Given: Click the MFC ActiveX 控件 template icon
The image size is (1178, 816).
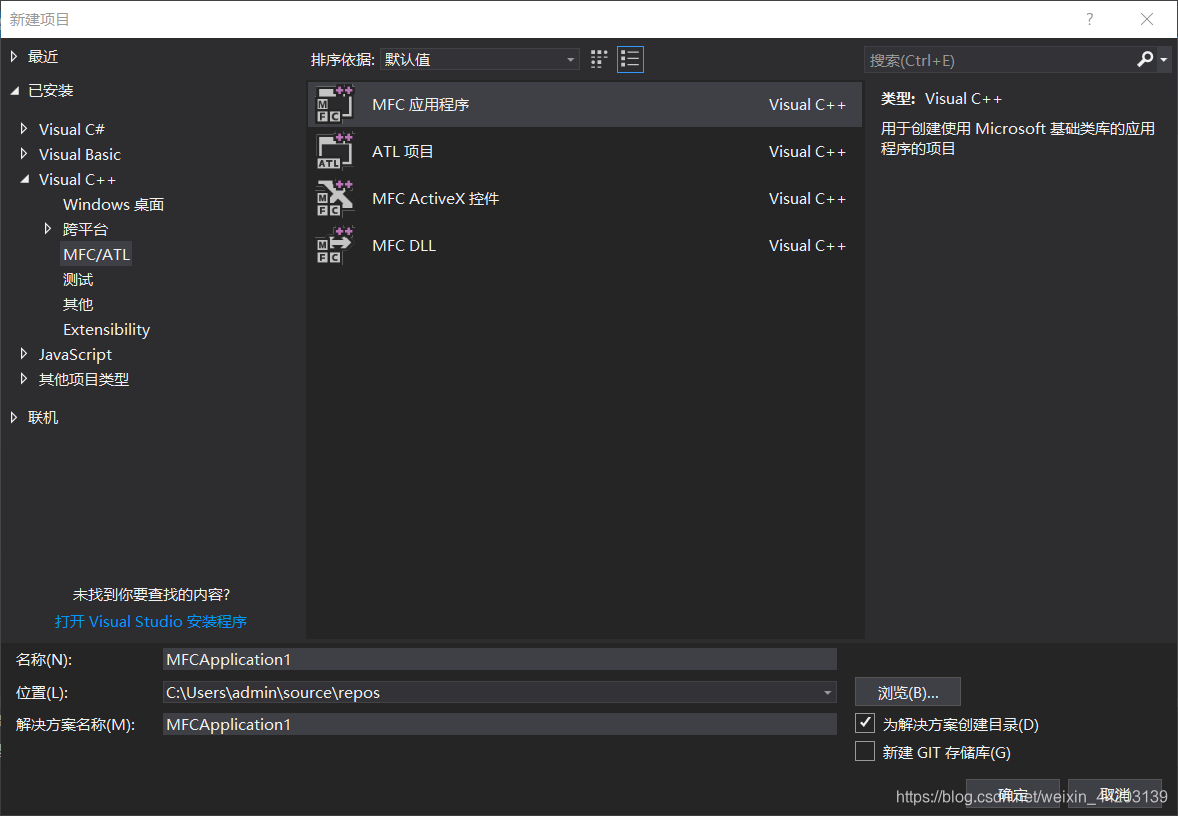Looking at the screenshot, I should [x=334, y=198].
